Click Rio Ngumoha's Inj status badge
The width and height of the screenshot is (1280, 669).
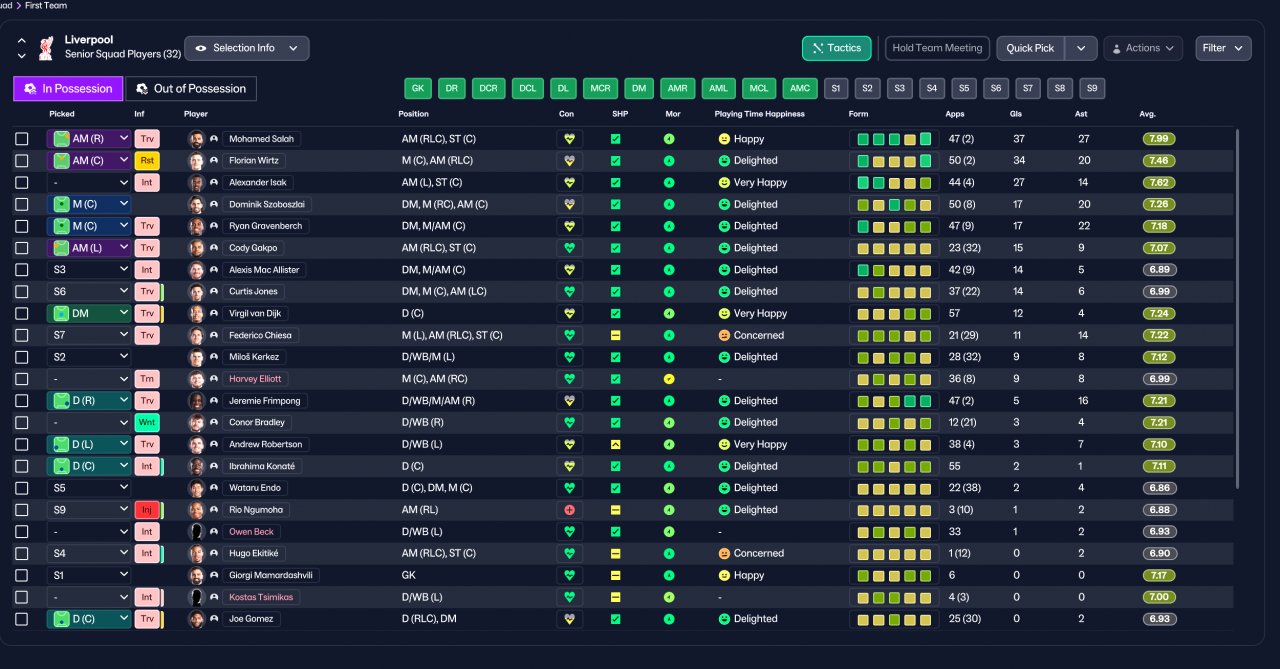(x=147, y=510)
